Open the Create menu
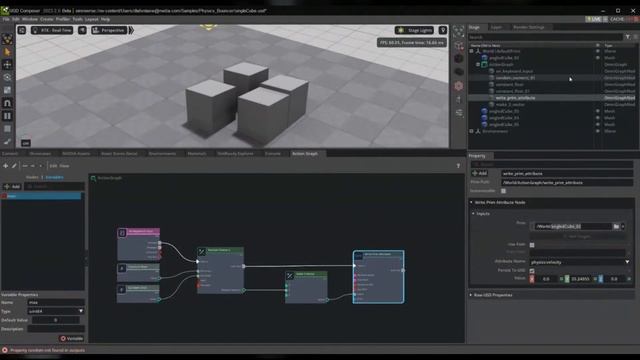This screenshot has width=640, height=360. tap(47, 19)
